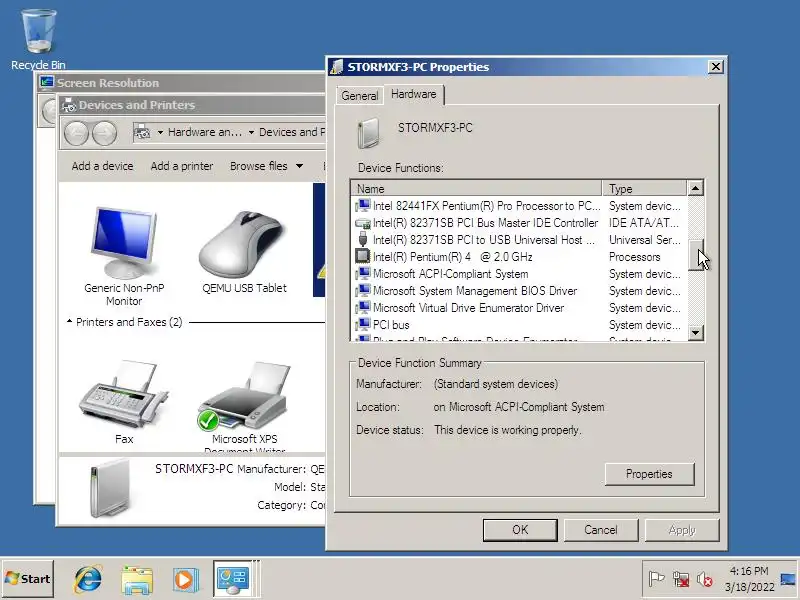Click the computer icon beside STORMXF3-PC in Properties
Image resolution: width=800 pixels, height=600 pixels.
368,133
